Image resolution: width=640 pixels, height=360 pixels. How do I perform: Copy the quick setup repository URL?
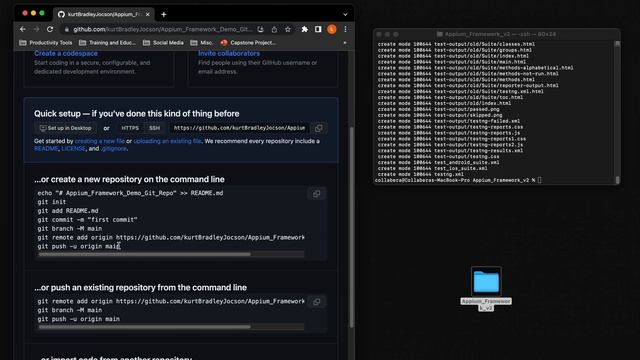tap(318, 128)
